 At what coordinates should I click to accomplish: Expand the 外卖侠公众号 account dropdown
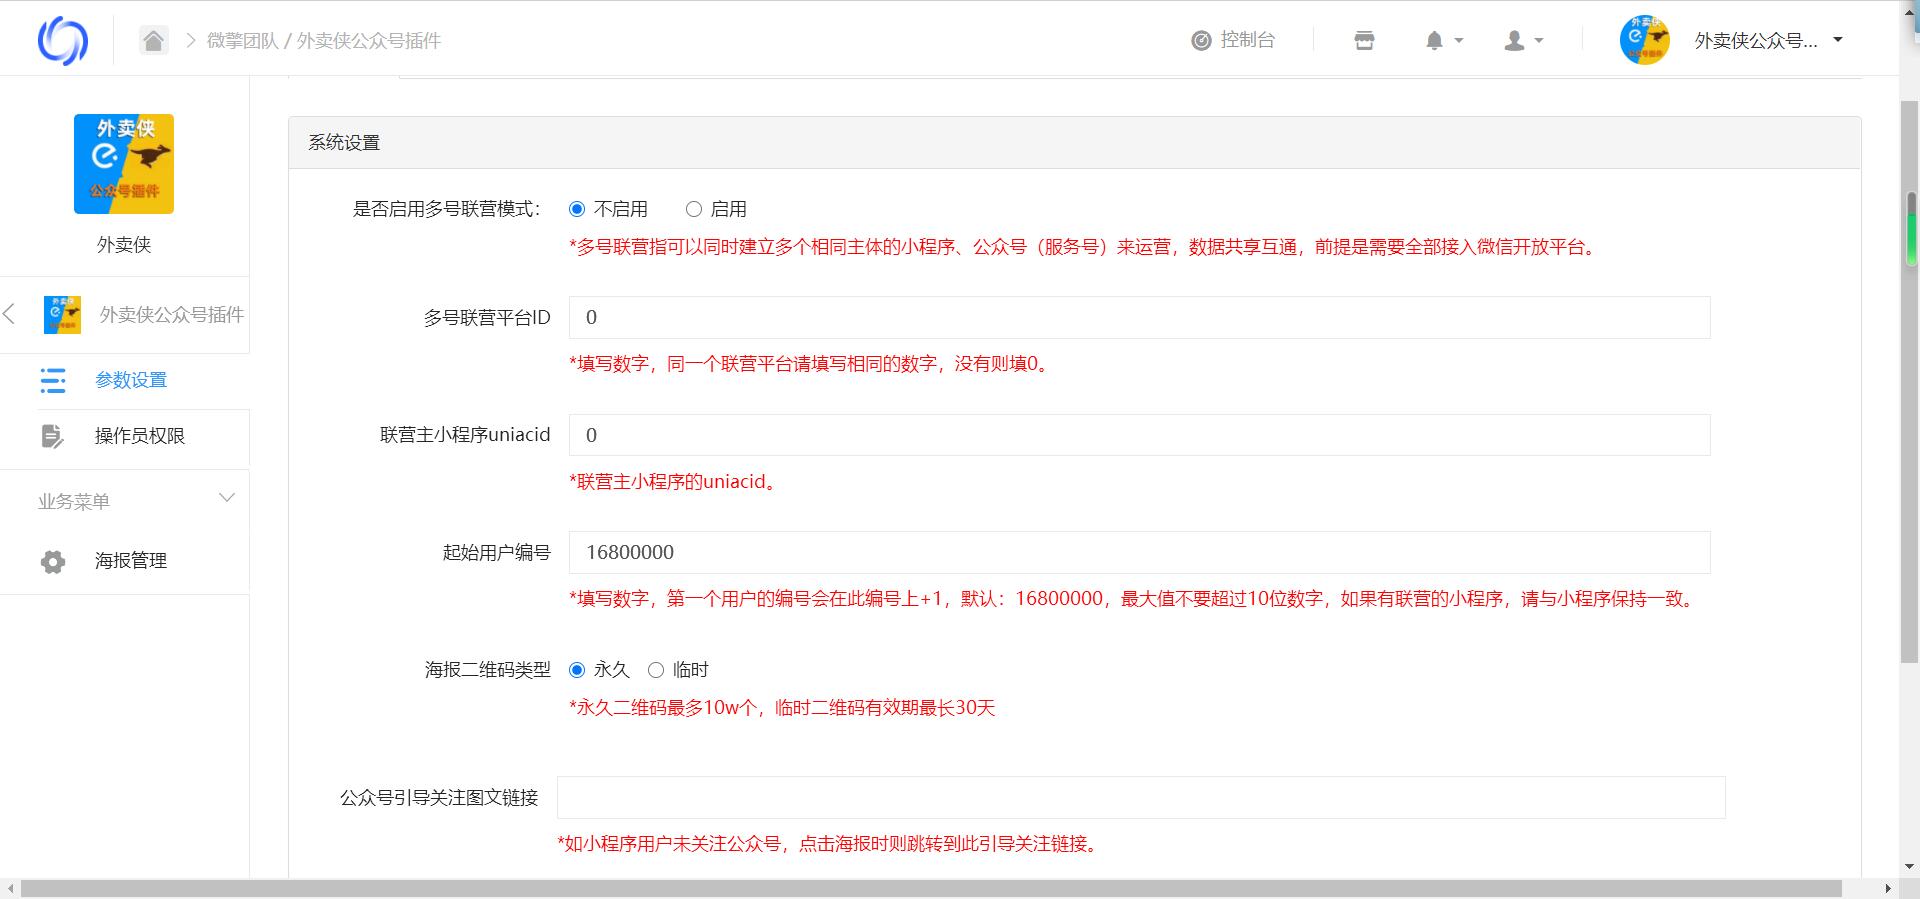pyautogui.click(x=1769, y=40)
